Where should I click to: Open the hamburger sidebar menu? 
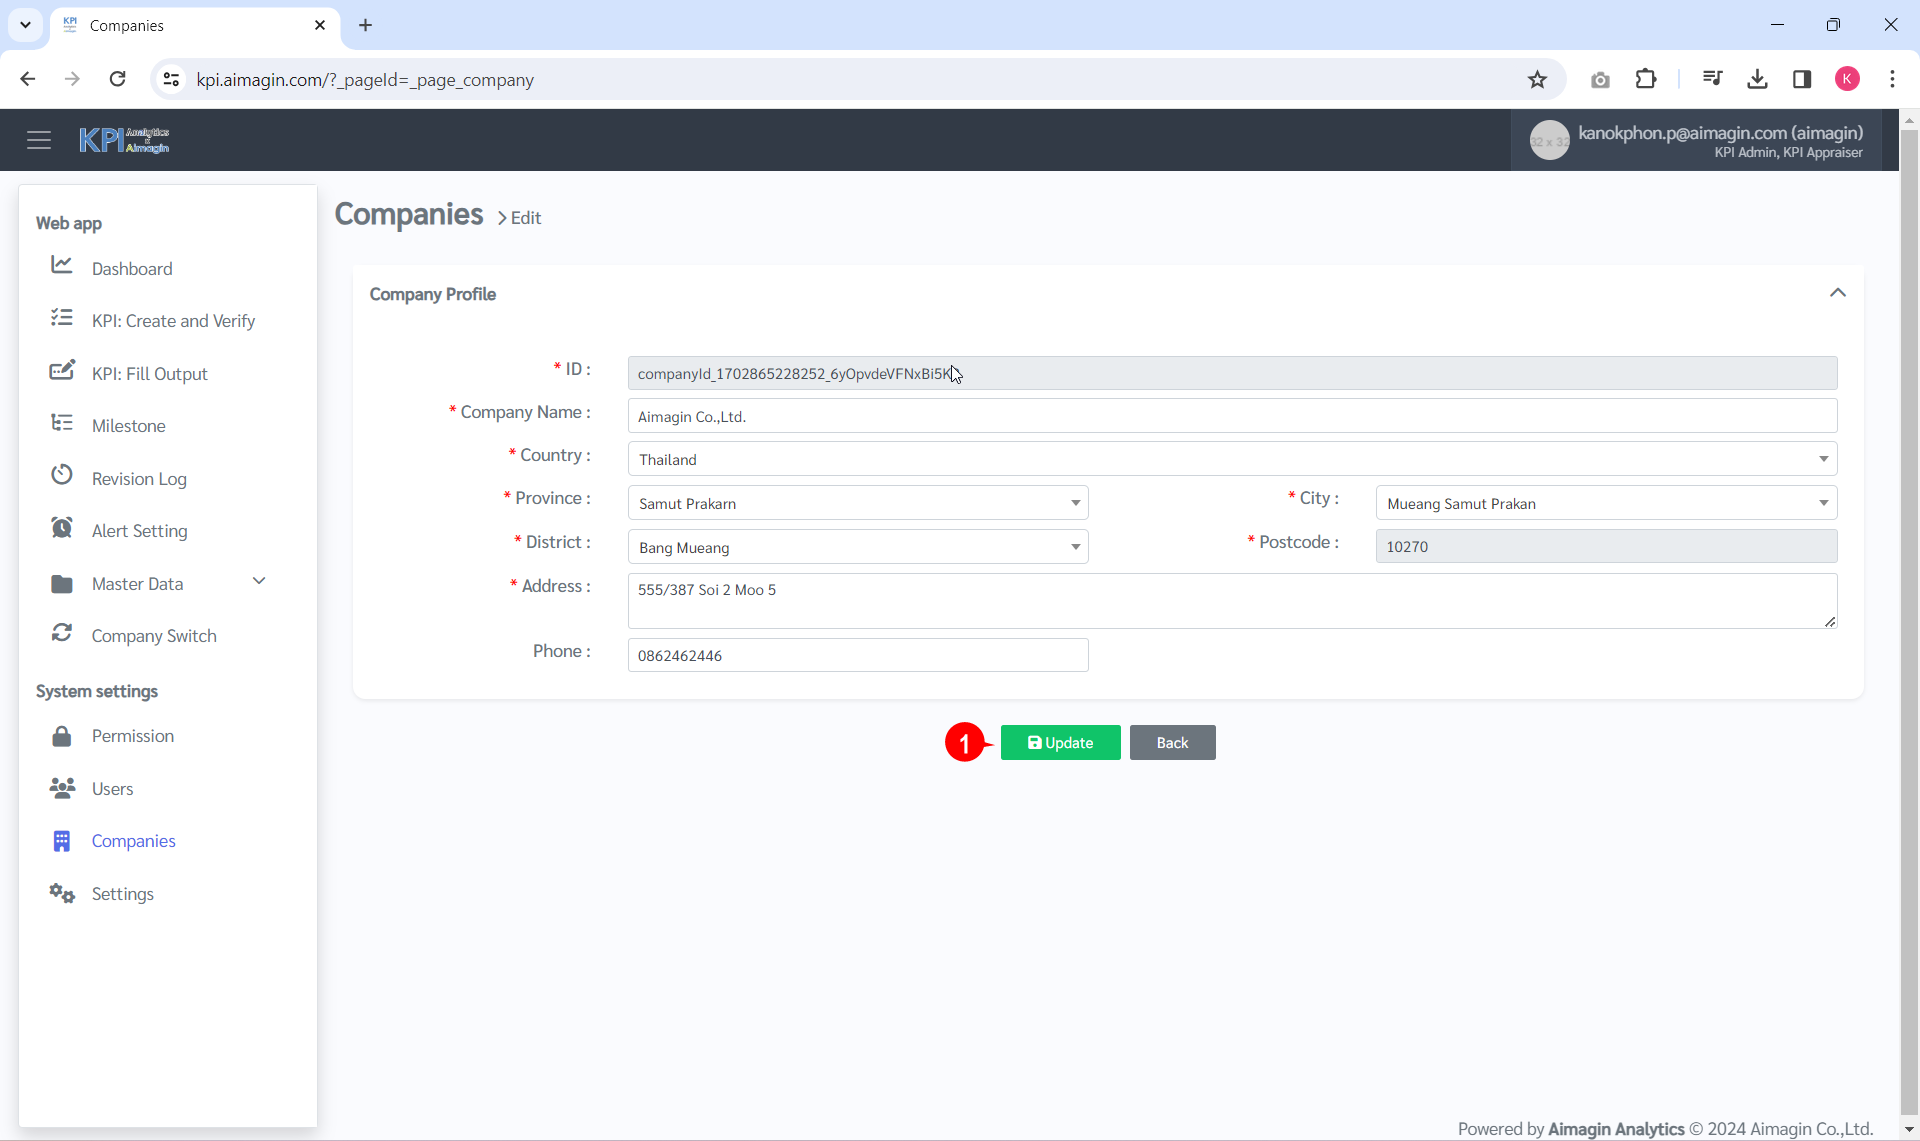(x=39, y=140)
